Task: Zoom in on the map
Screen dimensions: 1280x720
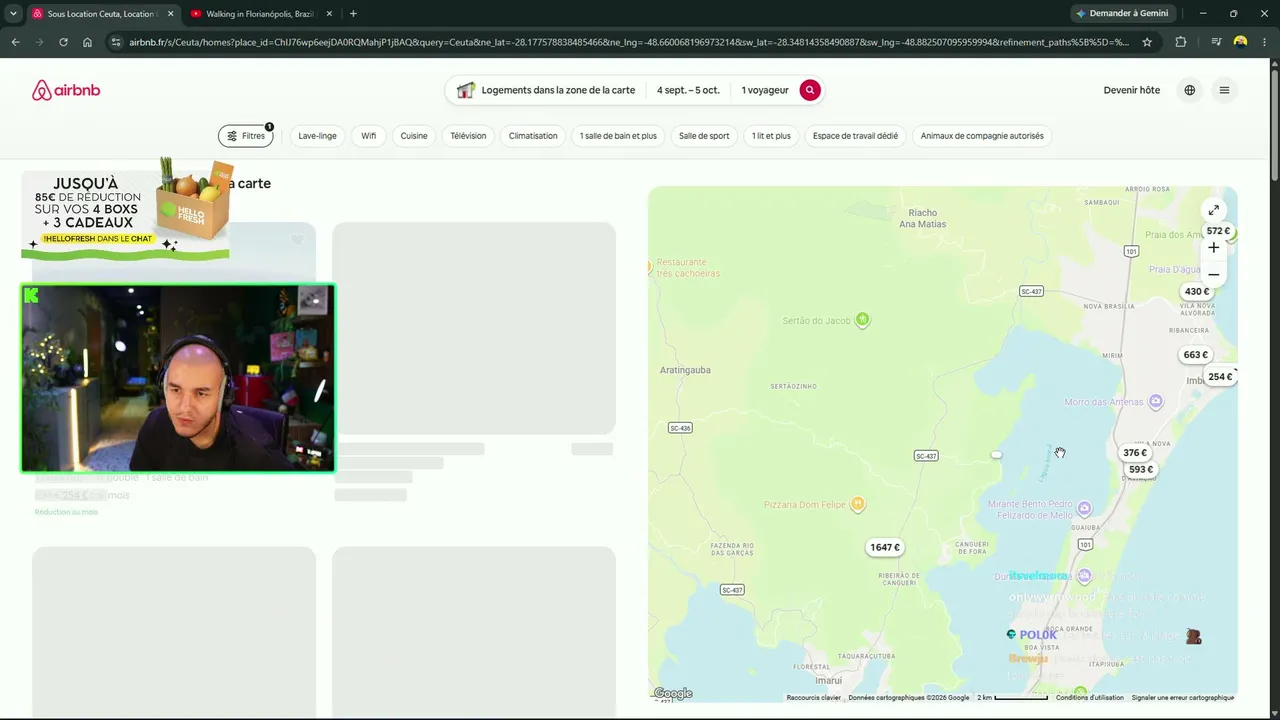Action: pyautogui.click(x=1213, y=247)
